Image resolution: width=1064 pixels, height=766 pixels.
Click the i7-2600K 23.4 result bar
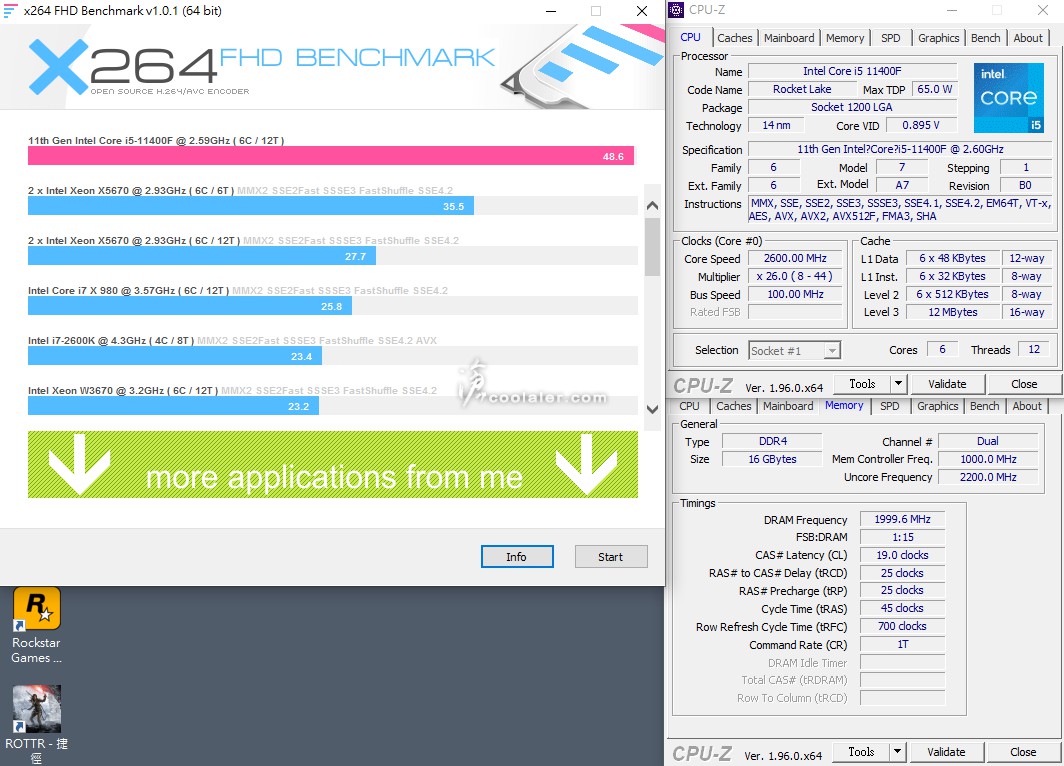coord(175,356)
